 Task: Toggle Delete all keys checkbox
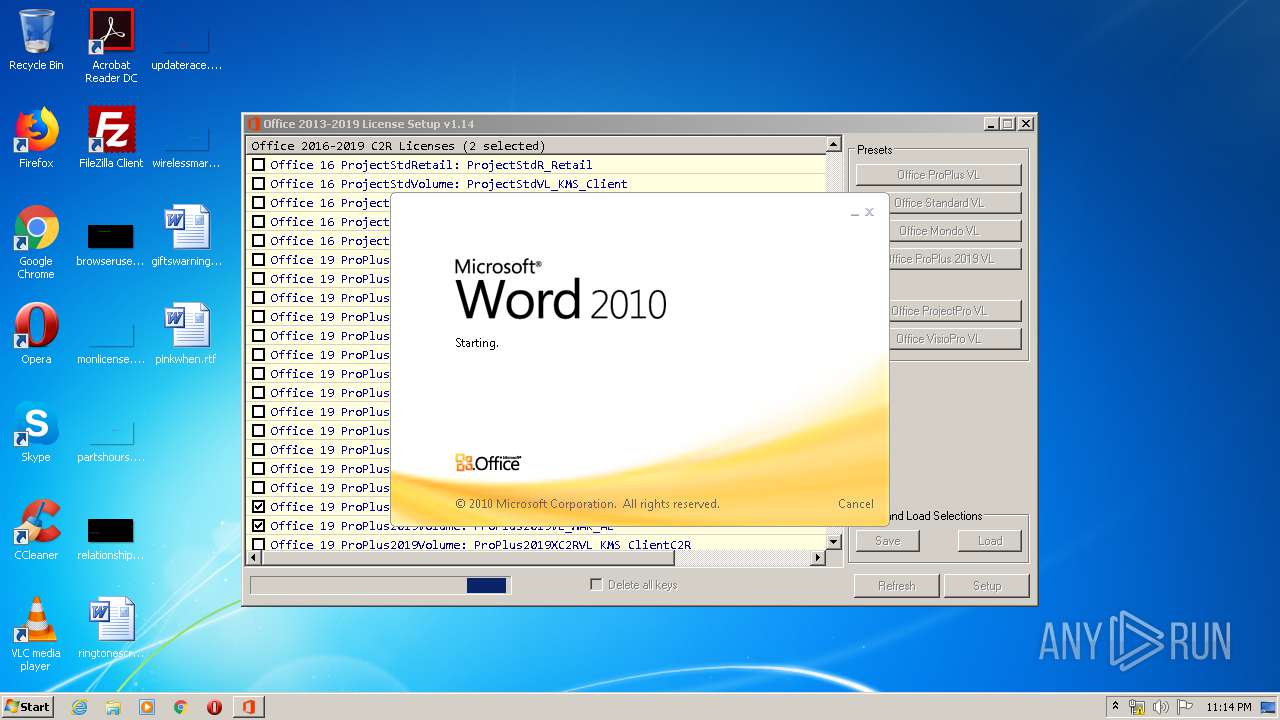click(x=597, y=585)
